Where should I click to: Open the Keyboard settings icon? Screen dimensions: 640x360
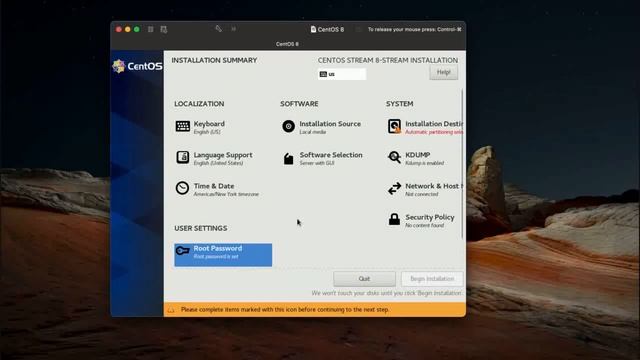pos(182,127)
